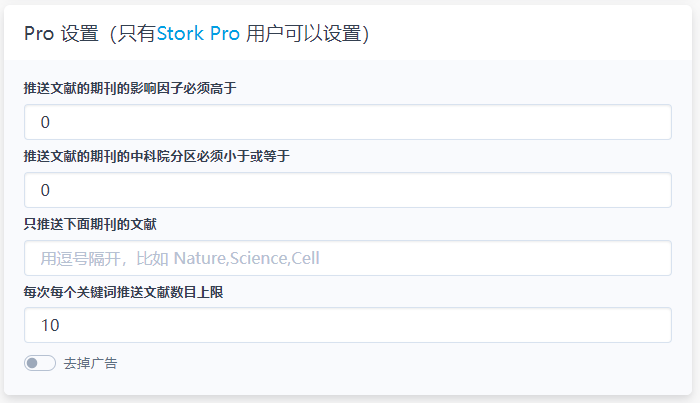Click the 去掉广告 label text
This screenshot has height=403, width=700.
click(x=90, y=363)
